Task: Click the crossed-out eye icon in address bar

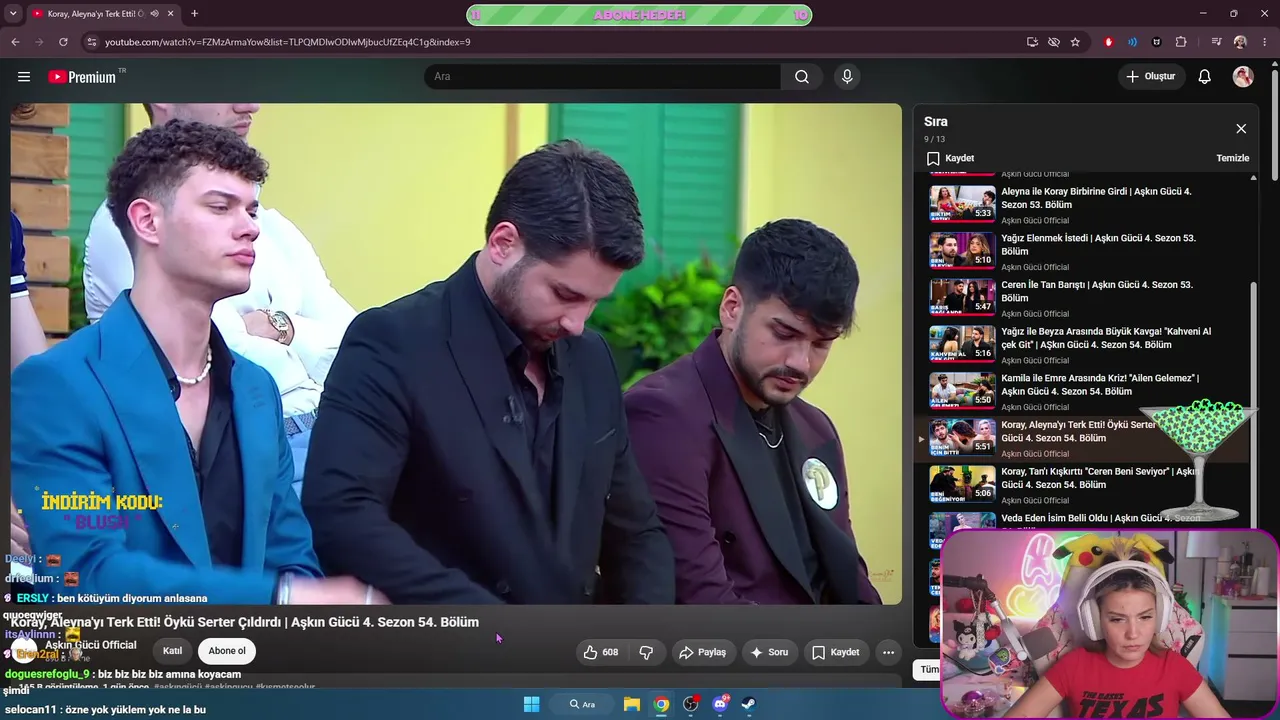Action: tap(1054, 42)
